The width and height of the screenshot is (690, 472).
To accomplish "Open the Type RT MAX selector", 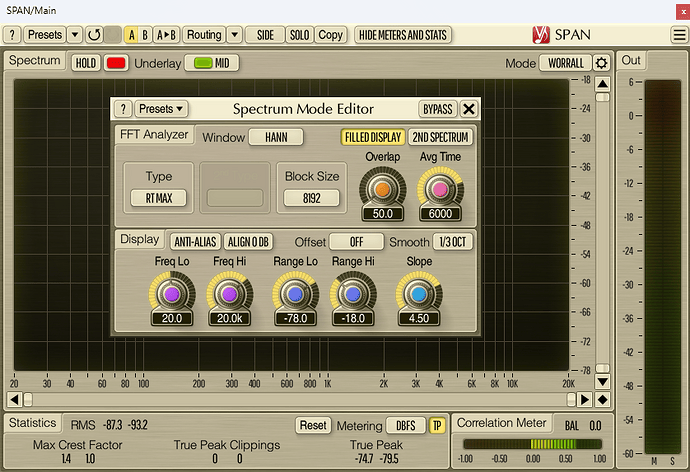I will pyautogui.click(x=158, y=198).
